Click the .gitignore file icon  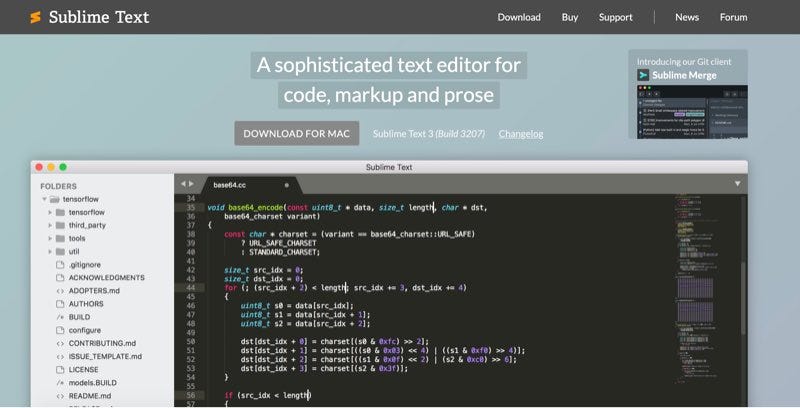click(x=60, y=265)
